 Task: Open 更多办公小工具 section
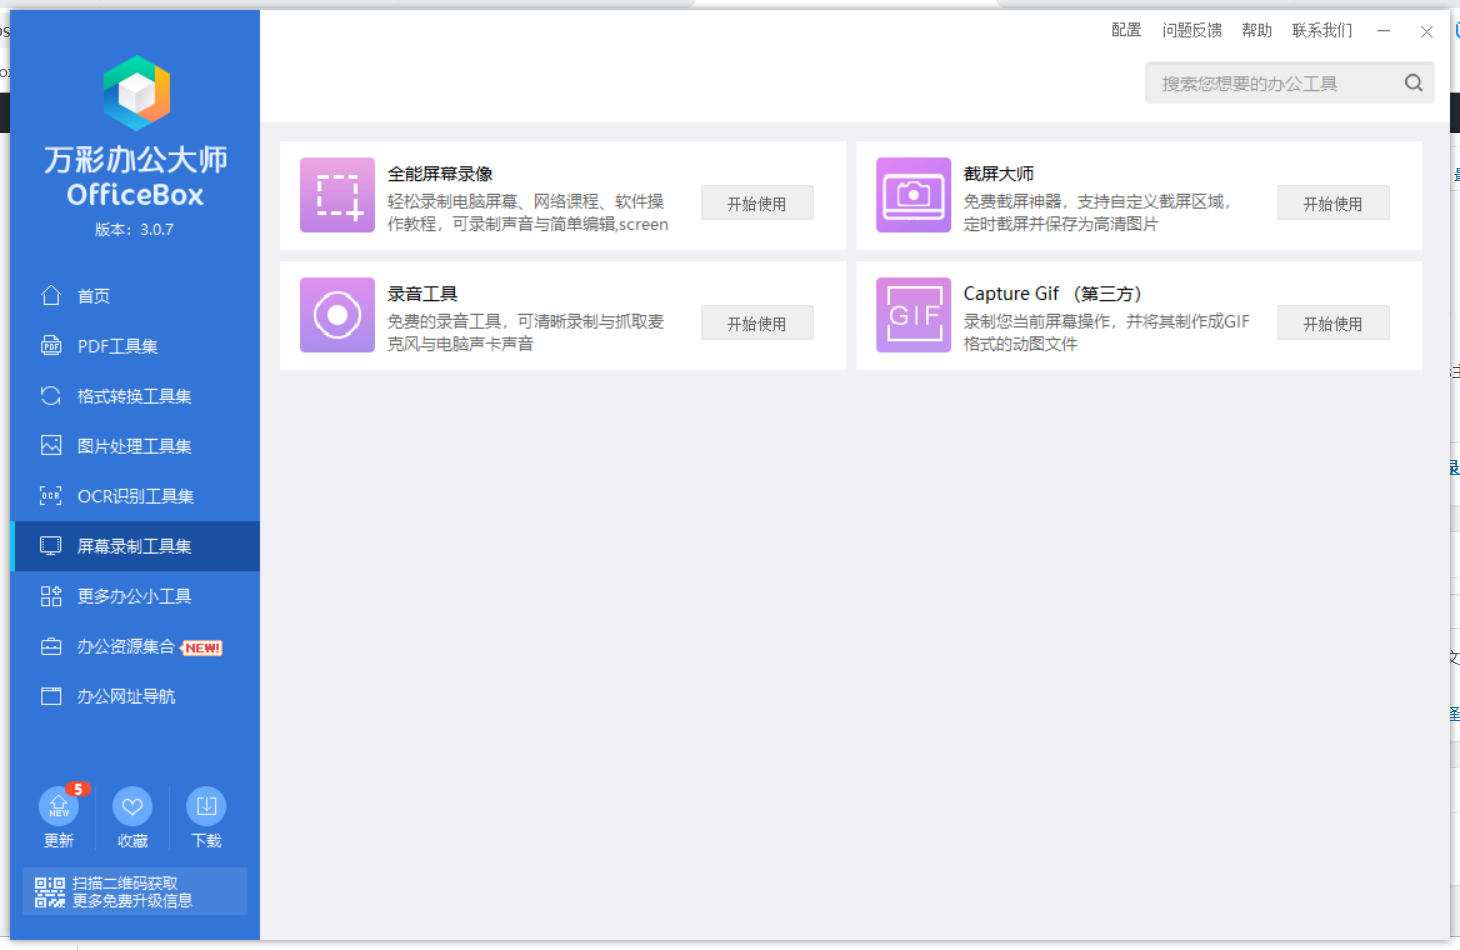(x=135, y=596)
